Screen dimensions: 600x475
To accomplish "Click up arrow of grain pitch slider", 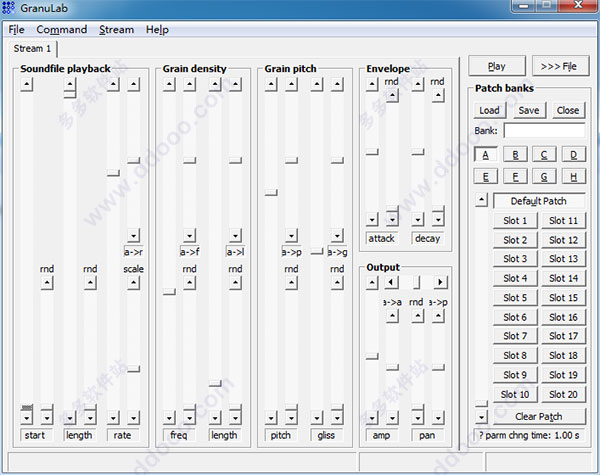I will [x=271, y=84].
